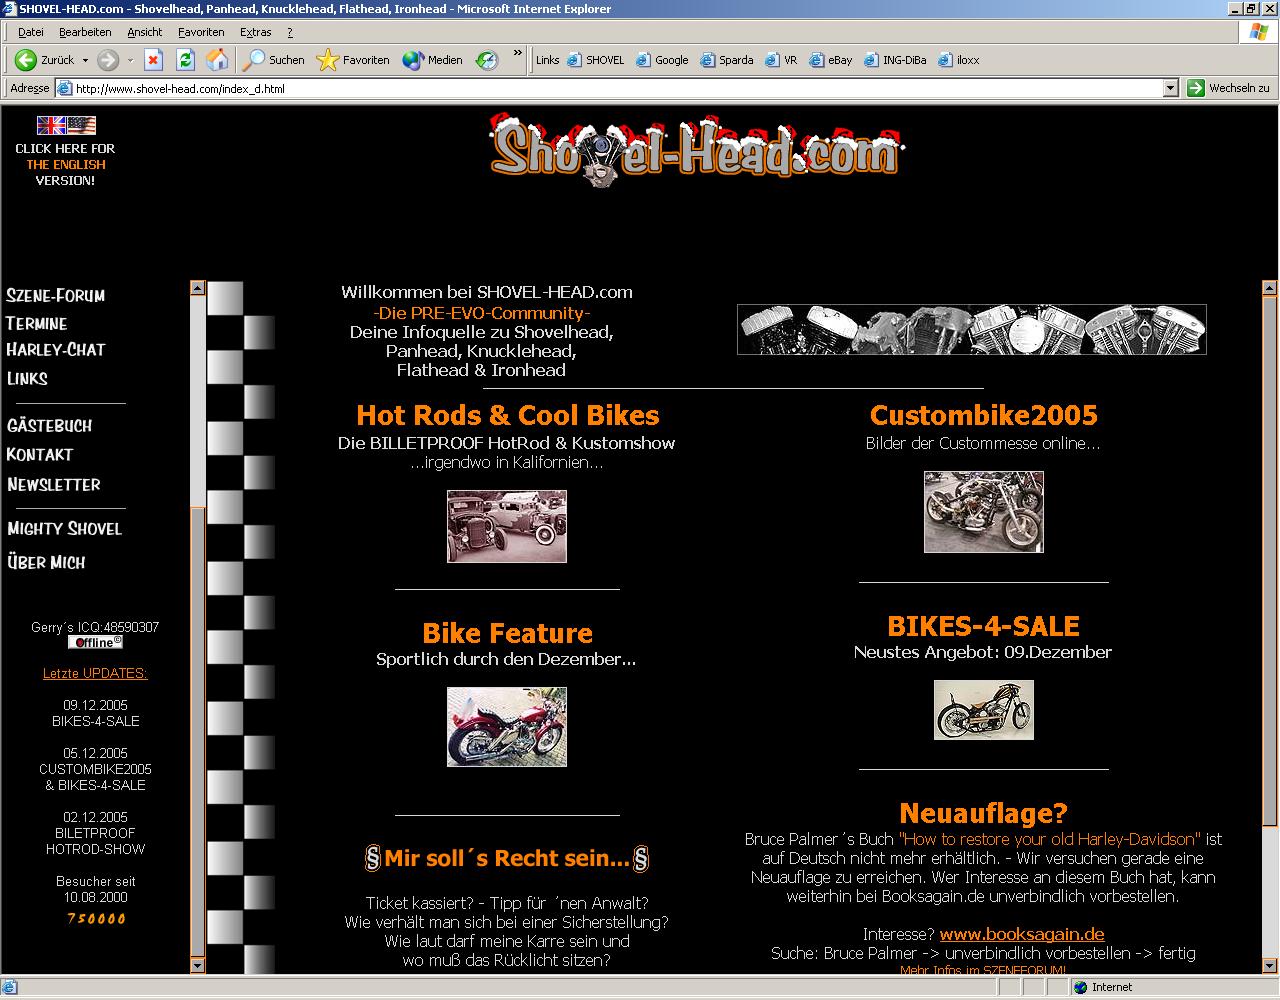Viewport: 1280px width, 1000px height.
Task: Open the Extras menu
Action: point(255,32)
